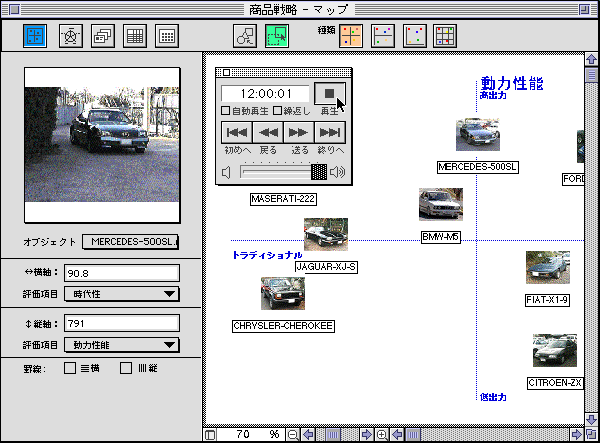Select the BMW-M5 car thumbnail
The height and width of the screenshot is (443, 600).
pos(441,204)
